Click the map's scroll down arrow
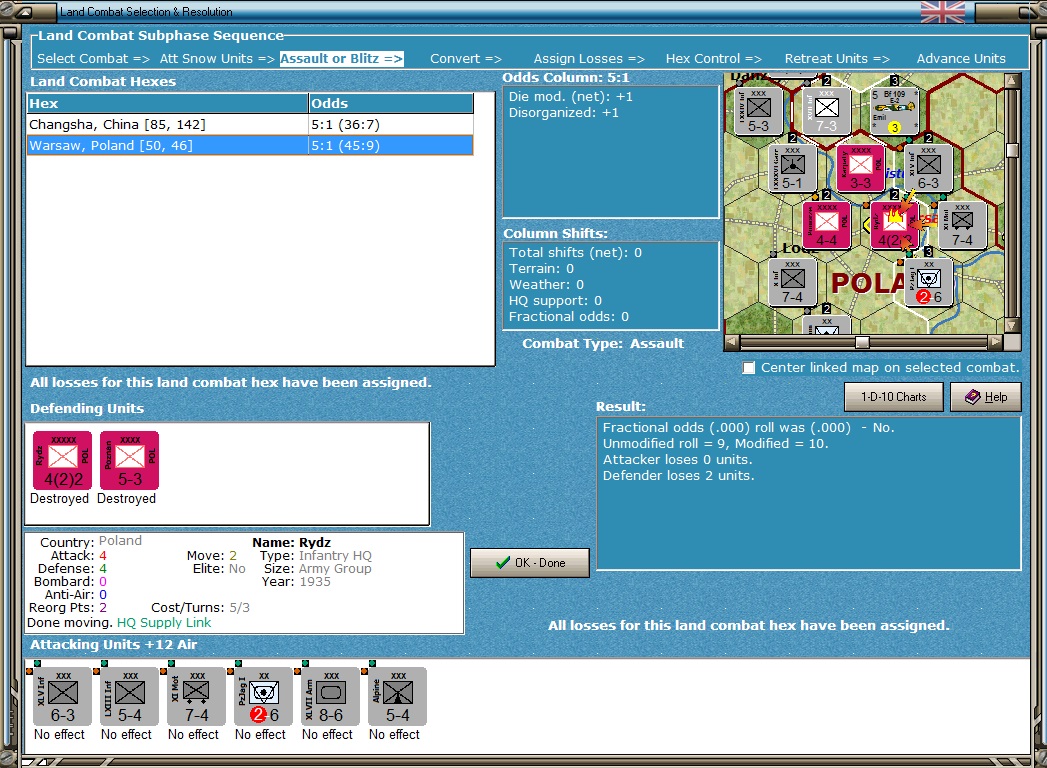The height and width of the screenshot is (768, 1047). coord(1012,326)
